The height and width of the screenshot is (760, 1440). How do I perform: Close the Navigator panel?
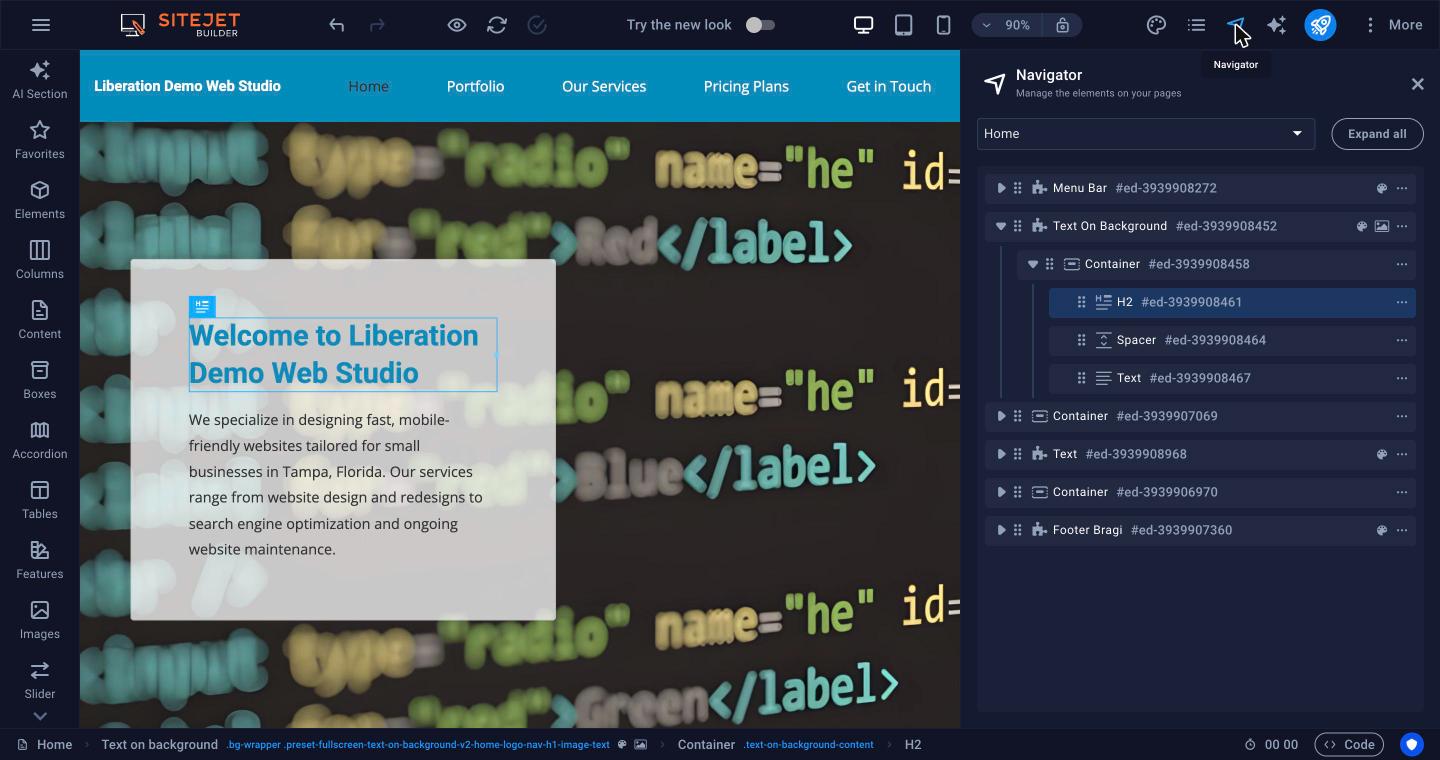[1417, 84]
